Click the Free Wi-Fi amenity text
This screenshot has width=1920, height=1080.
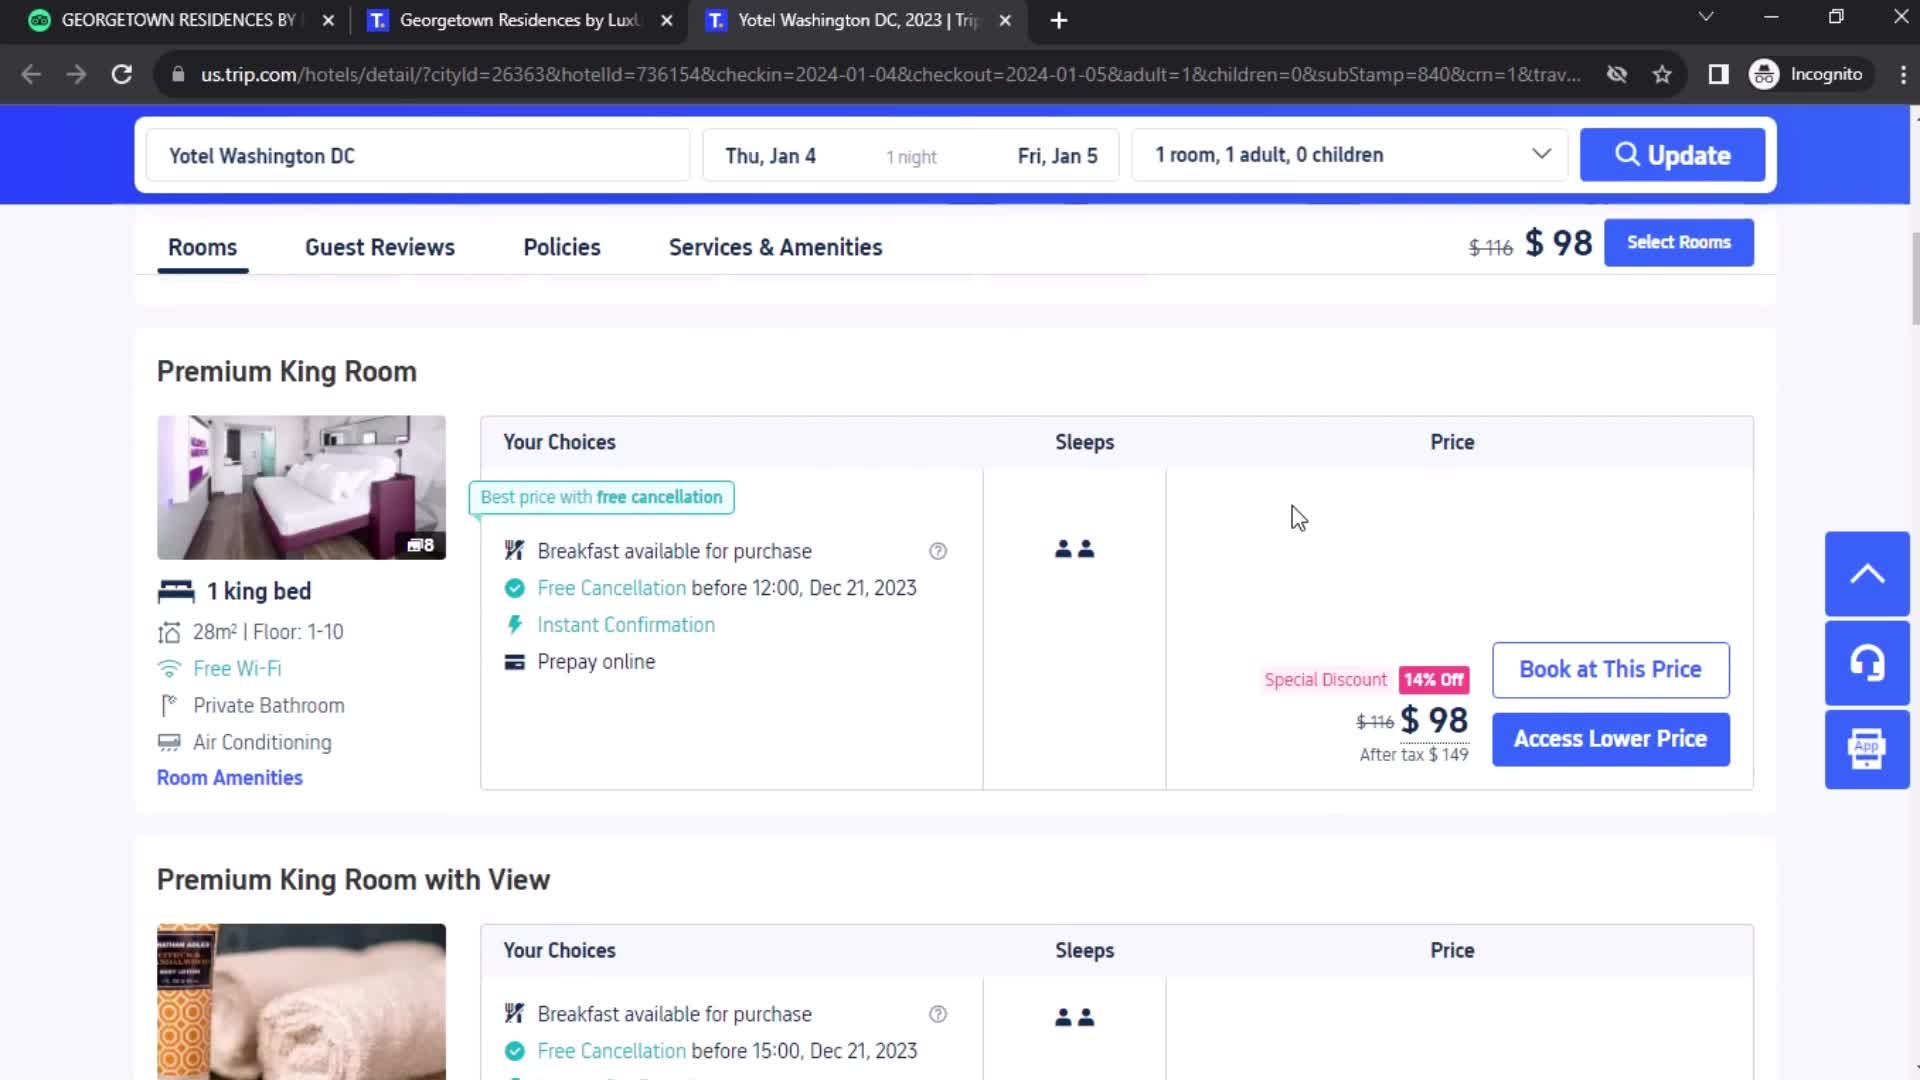click(x=237, y=669)
